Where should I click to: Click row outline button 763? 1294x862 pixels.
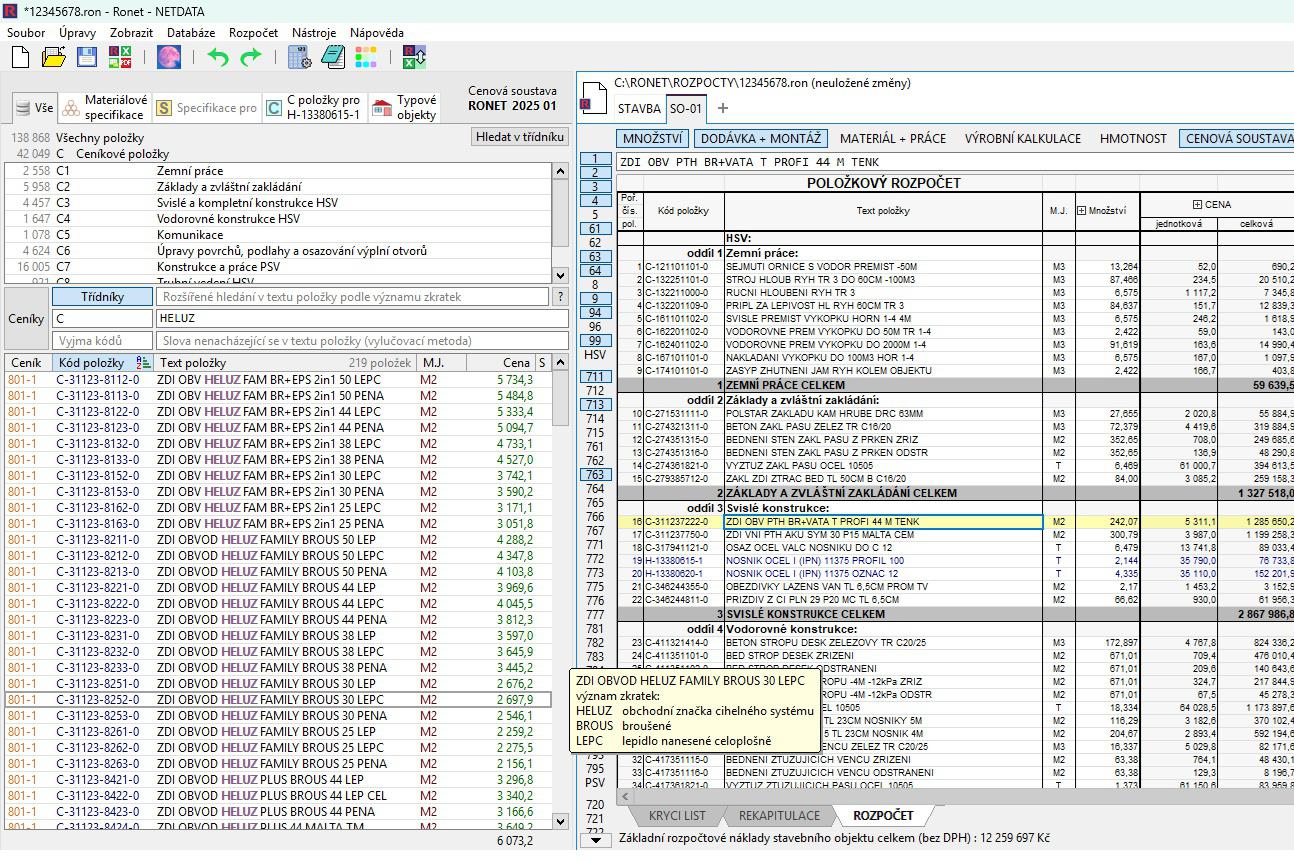pos(595,475)
